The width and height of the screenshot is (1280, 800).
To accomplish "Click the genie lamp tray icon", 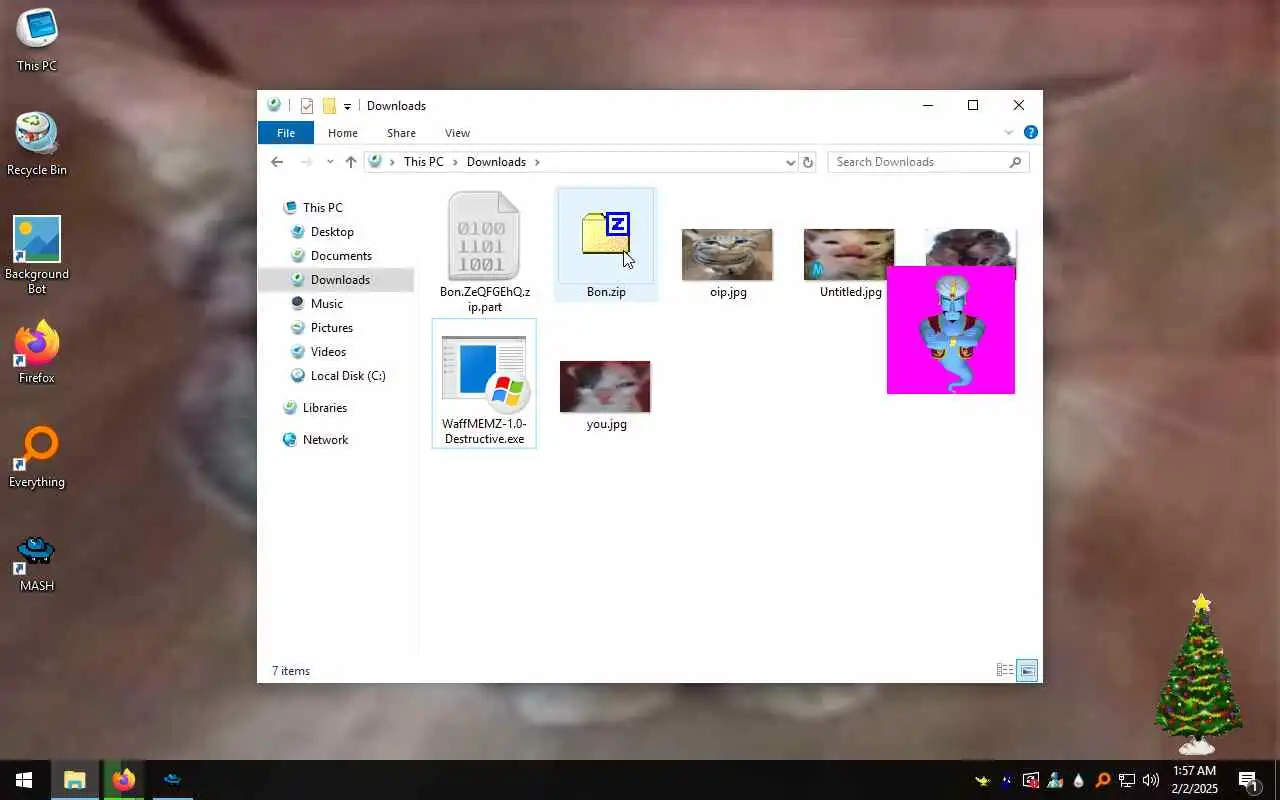I will pos(983,780).
